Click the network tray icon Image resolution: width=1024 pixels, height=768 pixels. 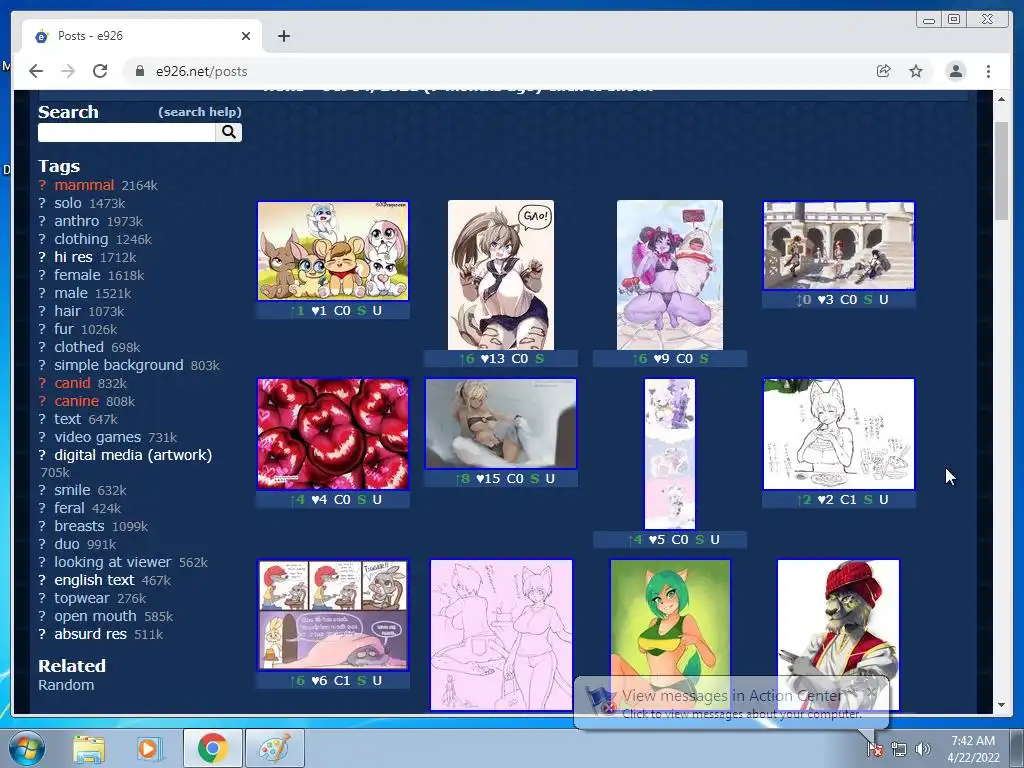pyautogui.click(x=899, y=749)
